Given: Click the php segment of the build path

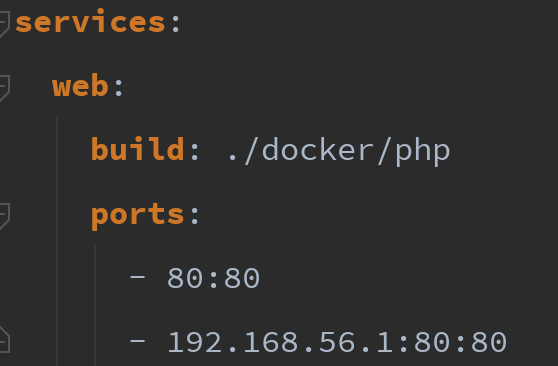Looking at the screenshot, I should tap(423, 151).
